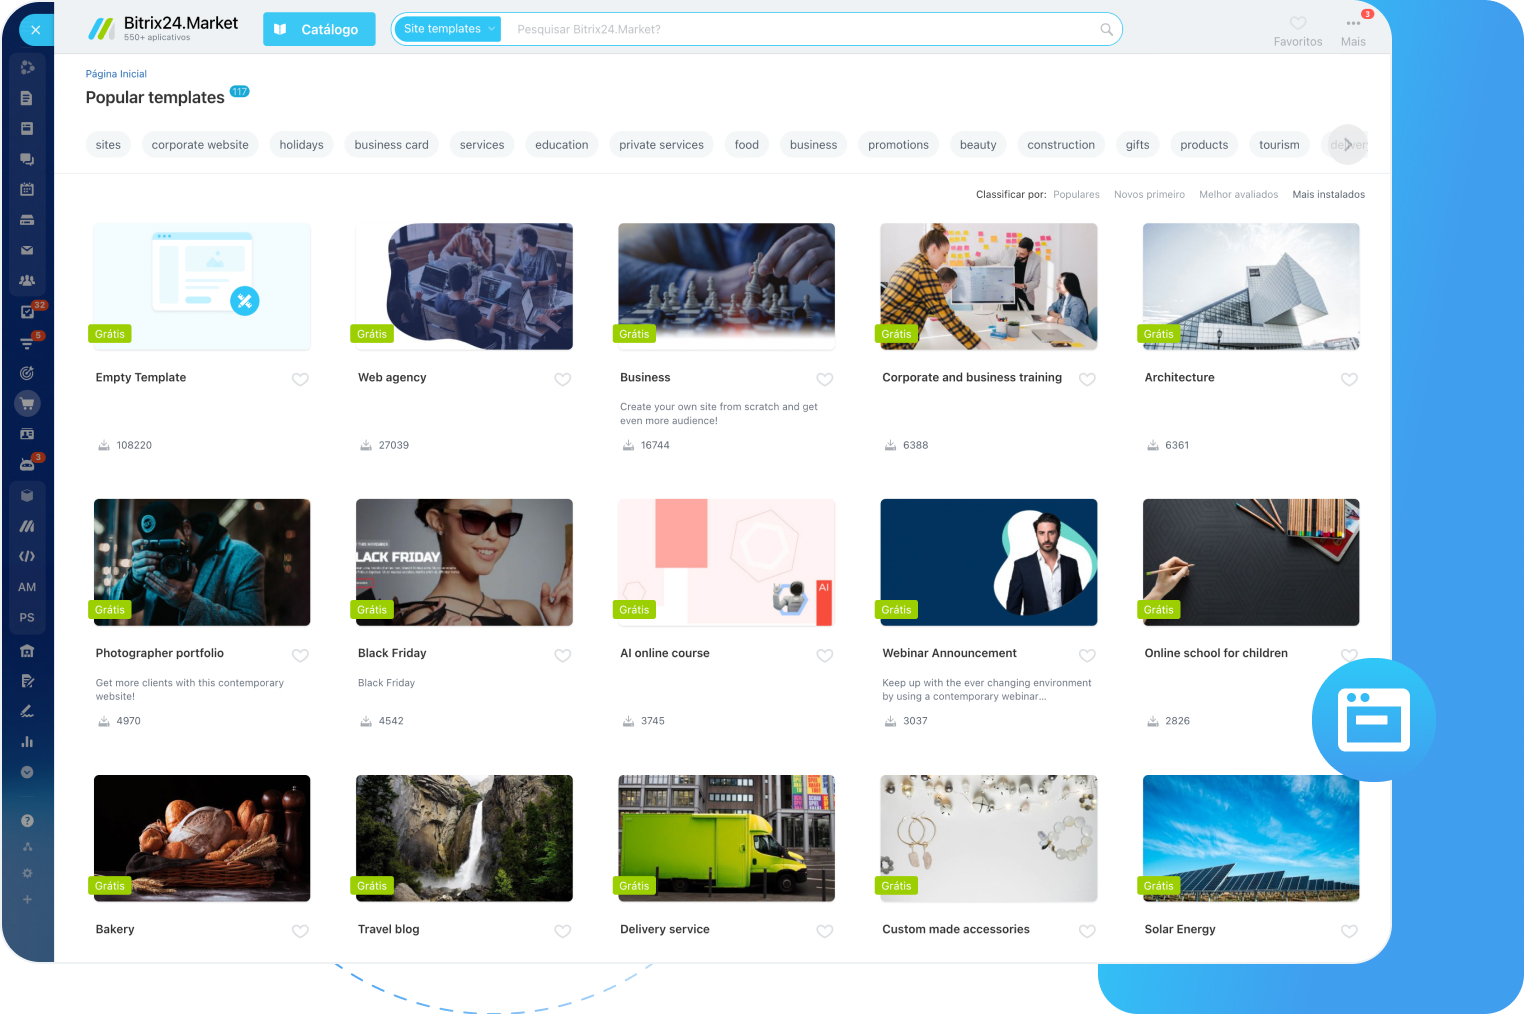Favorite the Empty Template with heart

coord(300,379)
